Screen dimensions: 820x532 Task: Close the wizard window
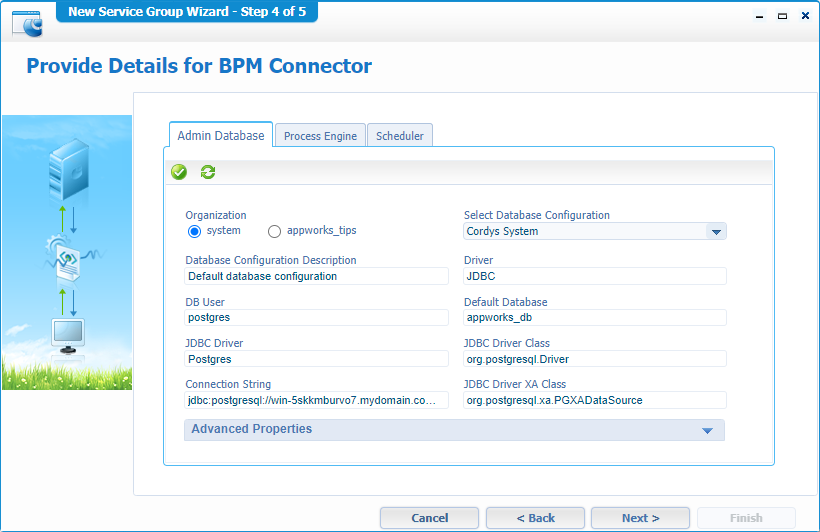pyautogui.click(x=805, y=16)
